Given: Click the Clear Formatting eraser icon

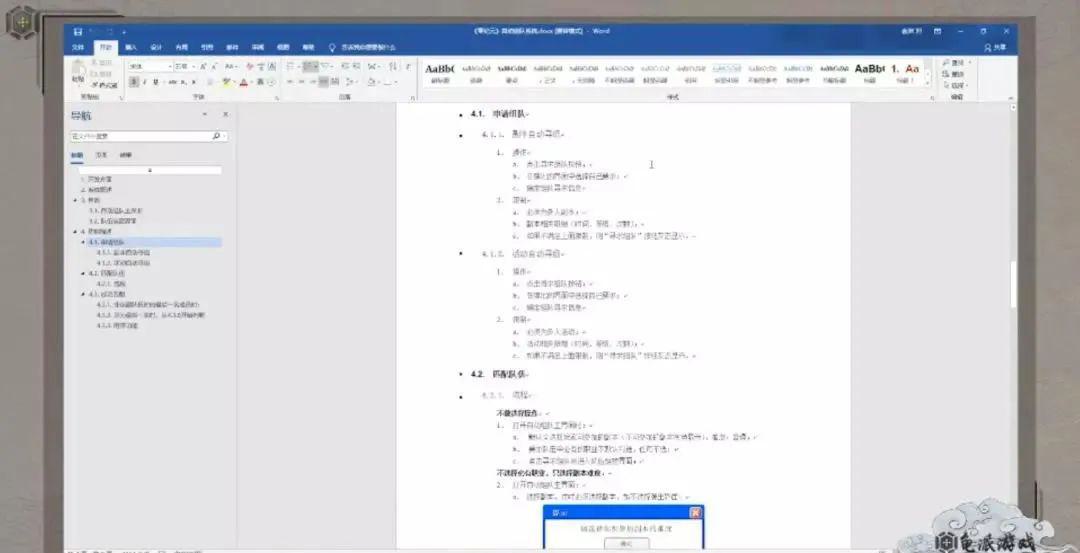Looking at the screenshot, I should [x=250, y=66].
